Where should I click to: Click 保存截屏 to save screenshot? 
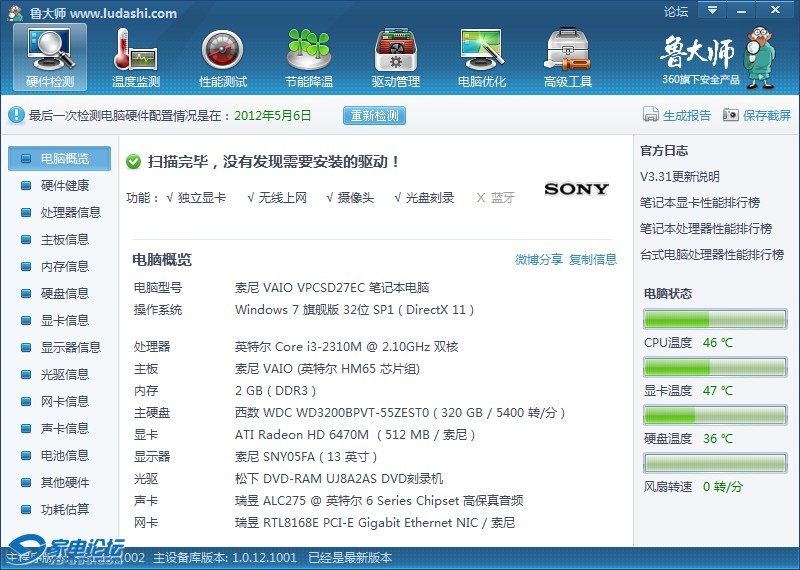point(767,115)
